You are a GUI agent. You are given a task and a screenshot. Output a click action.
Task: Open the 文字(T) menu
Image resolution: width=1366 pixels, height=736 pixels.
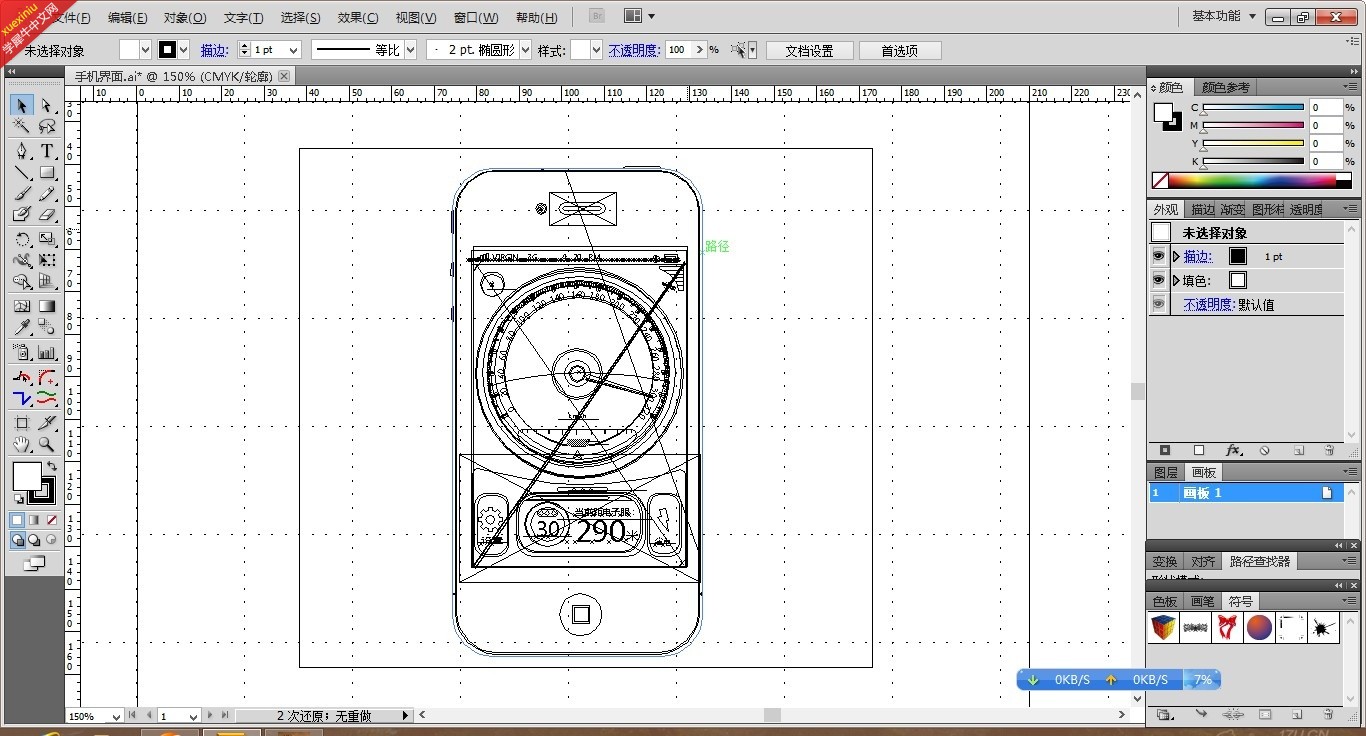click(x=243, y=17)
